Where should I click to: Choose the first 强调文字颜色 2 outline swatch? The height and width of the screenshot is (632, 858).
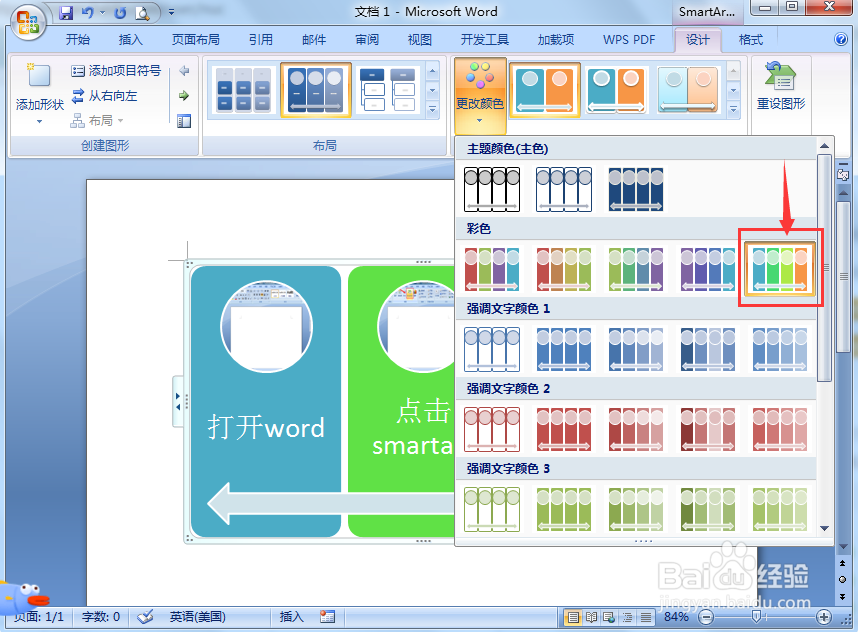pos(492,429)
